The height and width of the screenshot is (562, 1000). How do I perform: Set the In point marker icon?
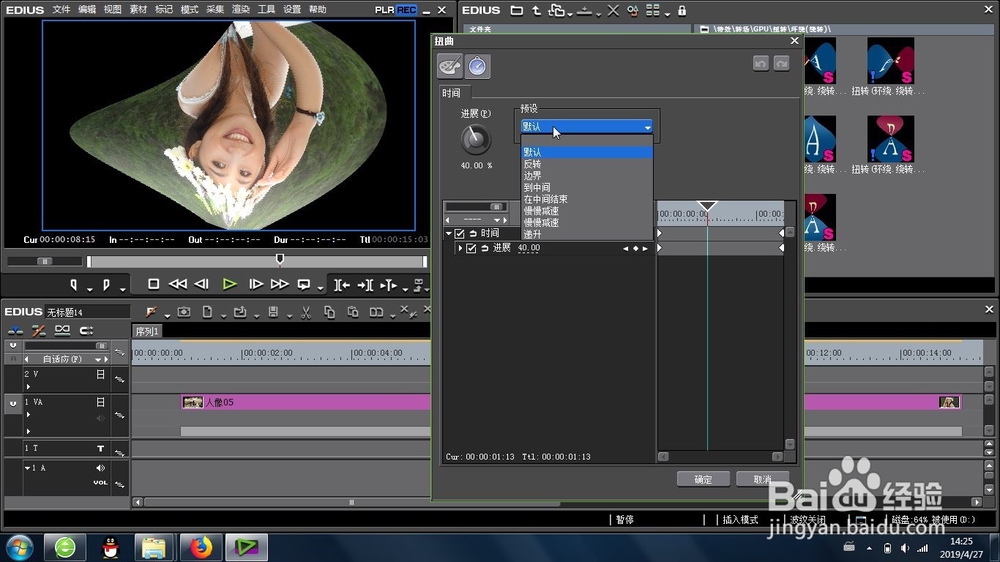point(74,285)
